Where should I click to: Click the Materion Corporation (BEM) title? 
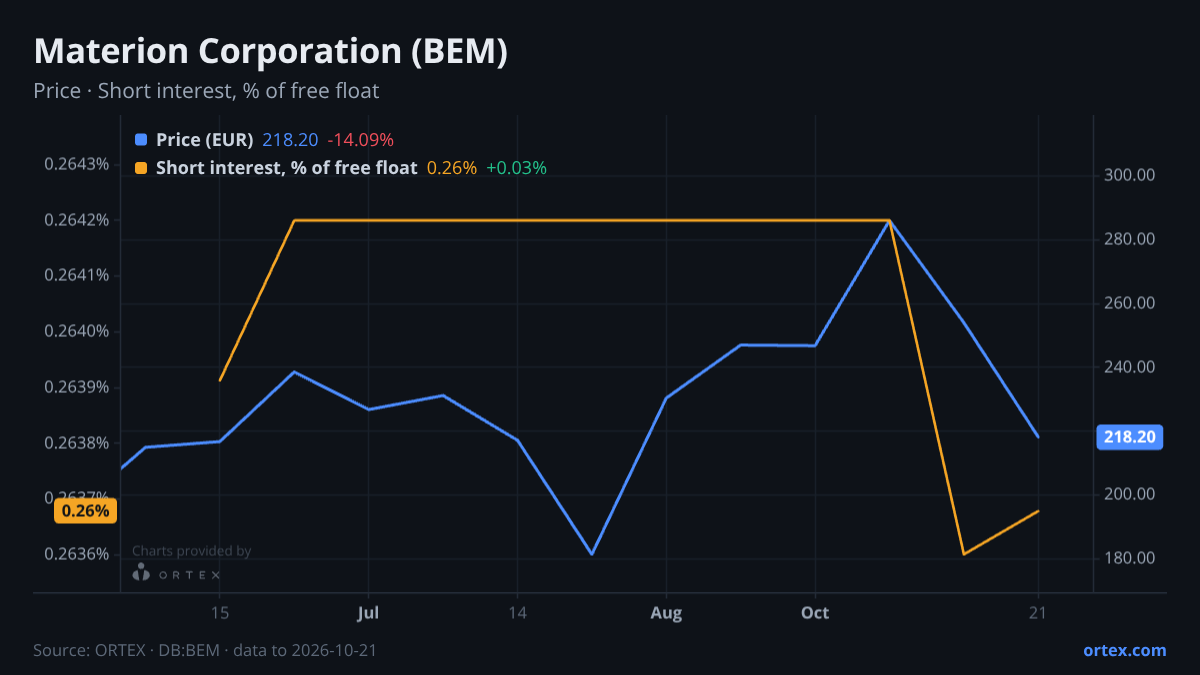(x=271, y=52)
